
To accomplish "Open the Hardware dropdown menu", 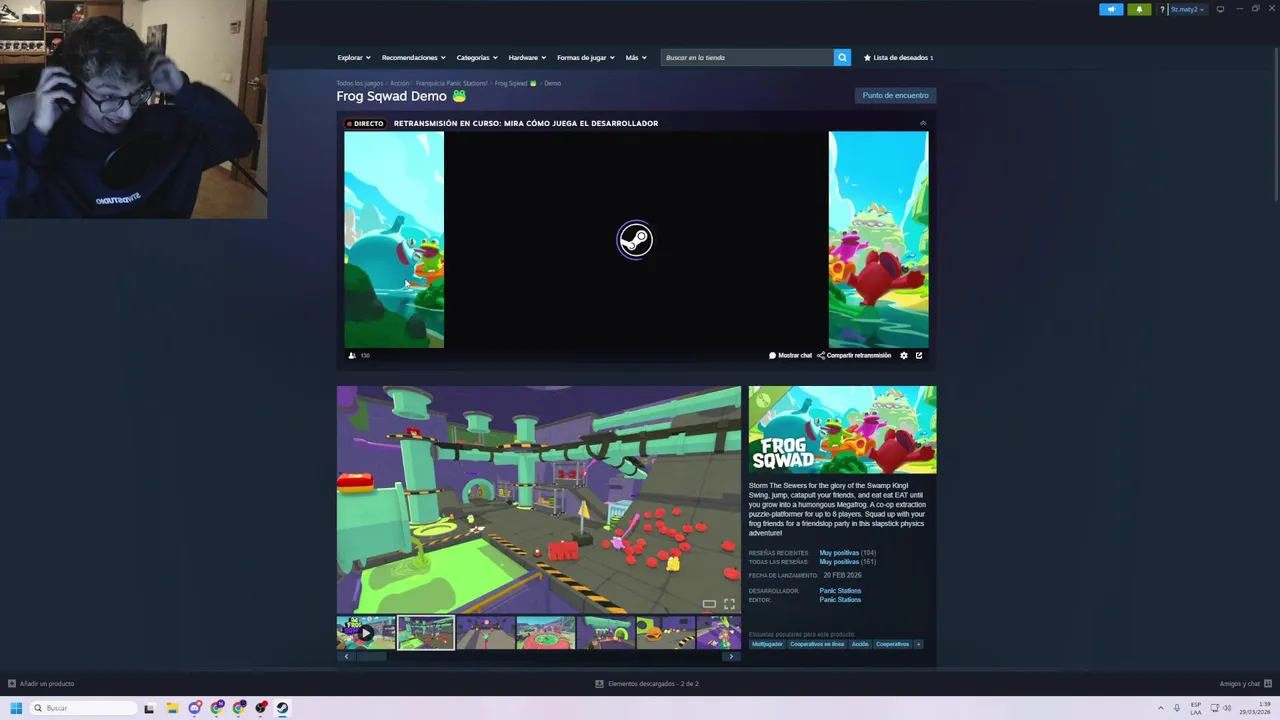I will point(527,57).
